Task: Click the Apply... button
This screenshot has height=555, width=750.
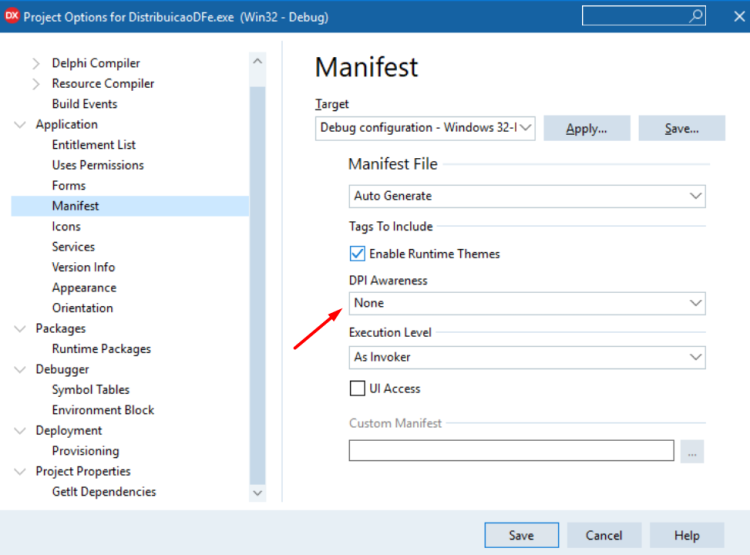Action: point(587,128)
